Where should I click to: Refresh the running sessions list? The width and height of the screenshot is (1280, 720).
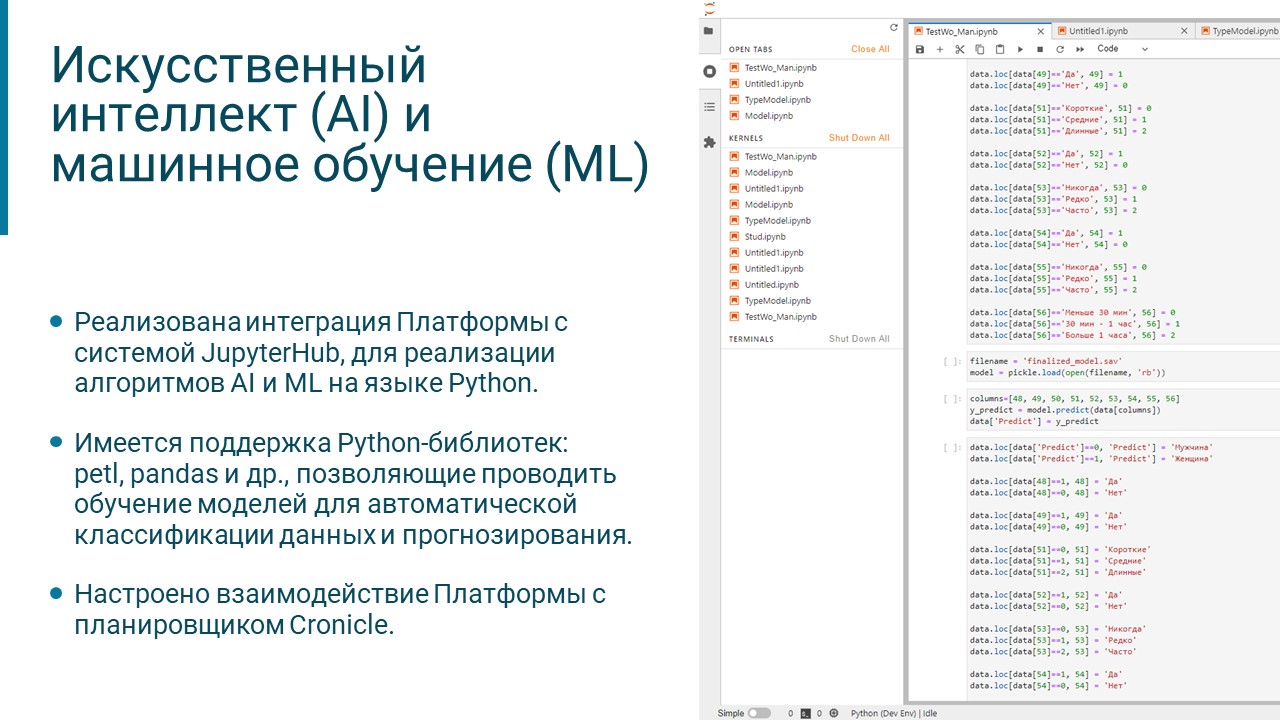point(894,28)
